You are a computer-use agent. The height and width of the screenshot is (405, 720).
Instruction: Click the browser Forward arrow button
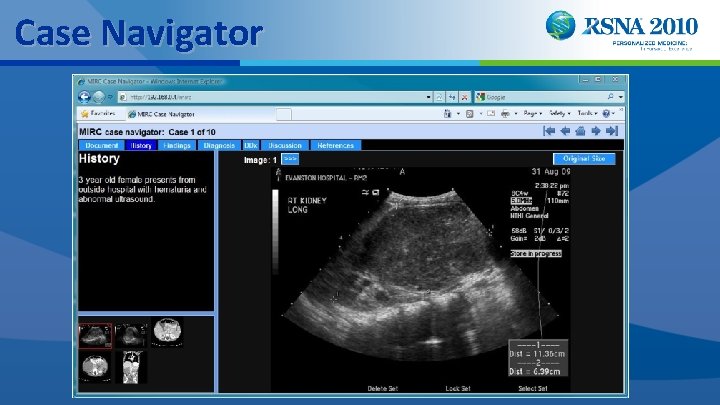click(99, 97)
